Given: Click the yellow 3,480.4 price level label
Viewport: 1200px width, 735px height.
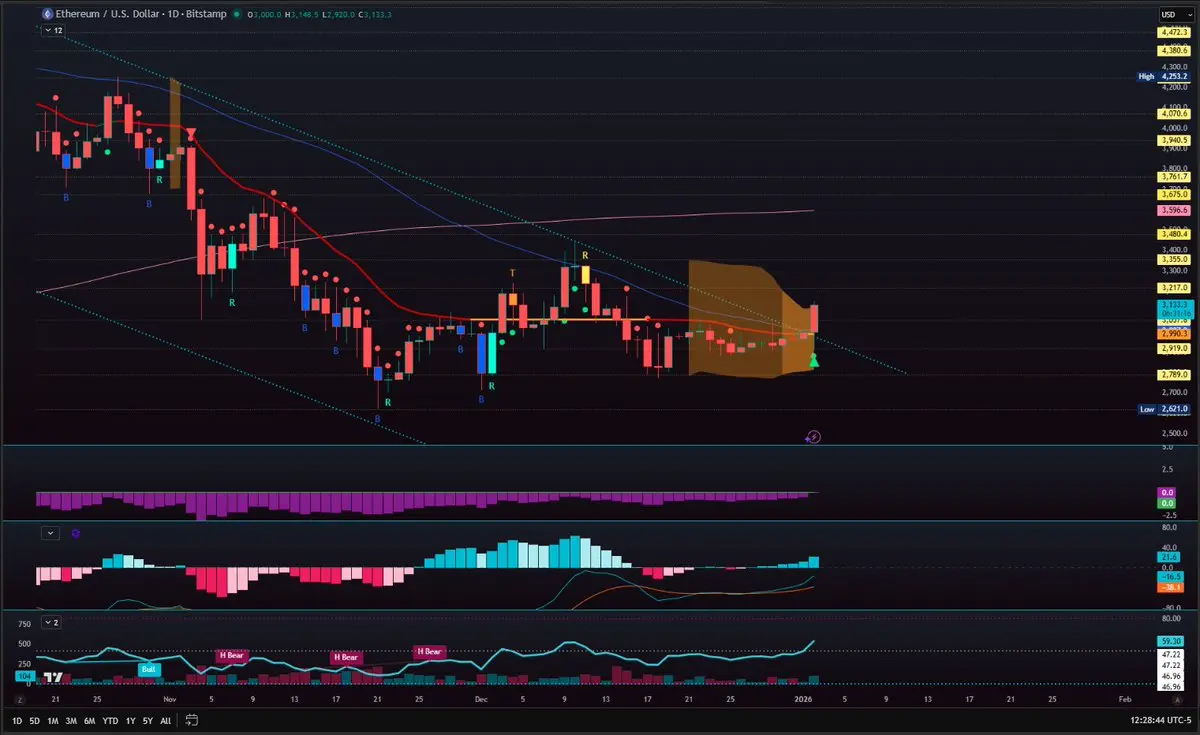Looking at the screenshot, I should tap(1174, 234).
